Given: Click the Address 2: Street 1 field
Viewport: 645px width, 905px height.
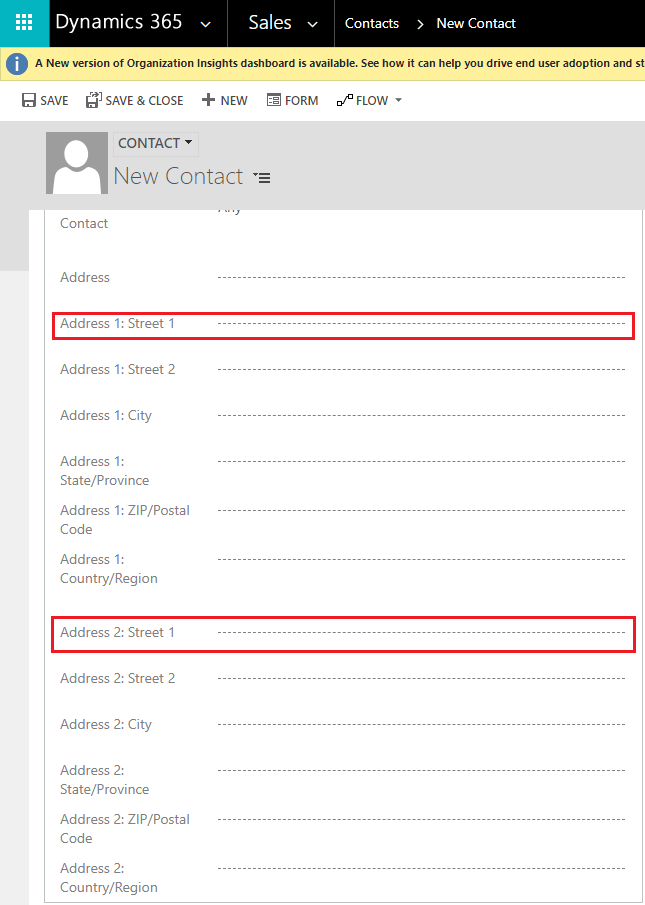Looking at the screenshot, I should (421, 633).
